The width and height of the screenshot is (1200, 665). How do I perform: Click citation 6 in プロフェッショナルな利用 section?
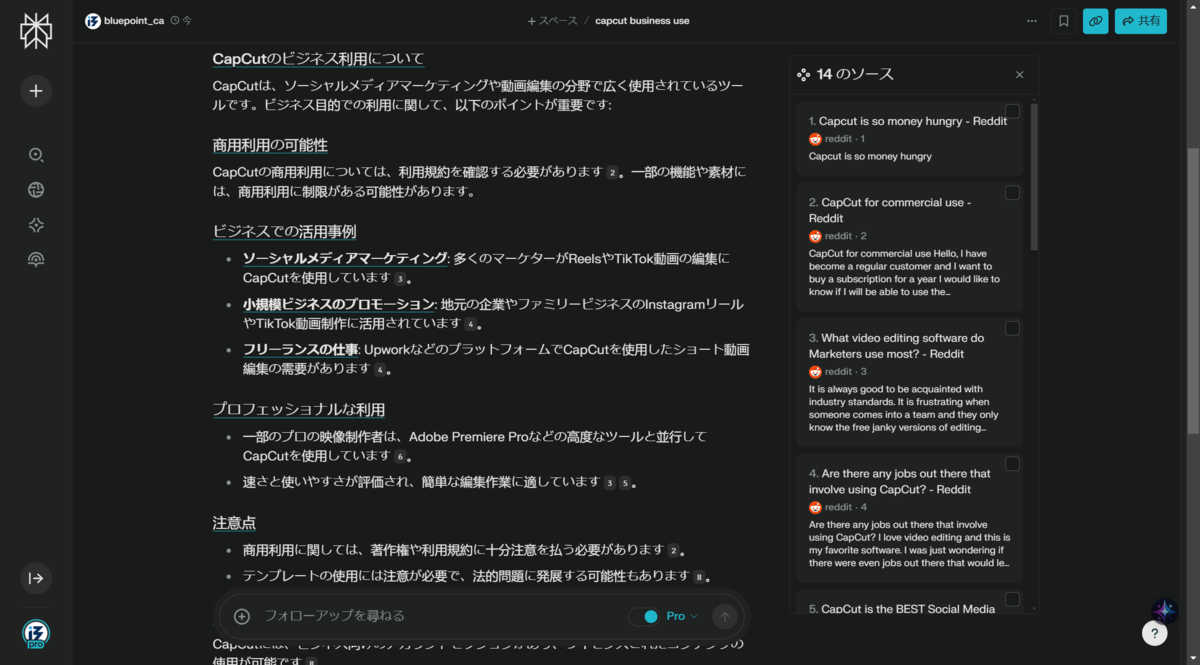pos(400,457)
